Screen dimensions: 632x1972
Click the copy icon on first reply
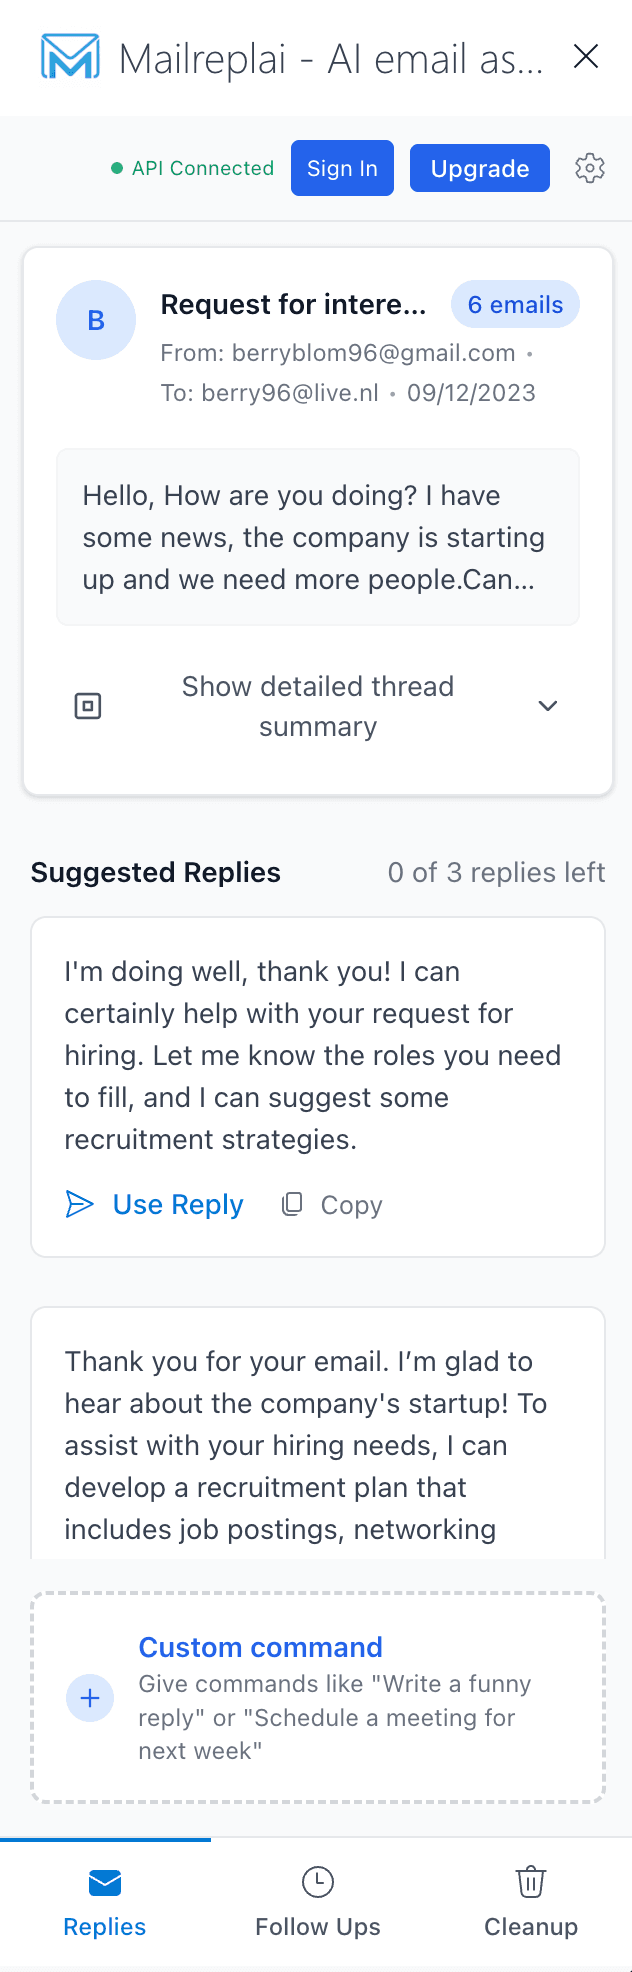pos(292,1204)
